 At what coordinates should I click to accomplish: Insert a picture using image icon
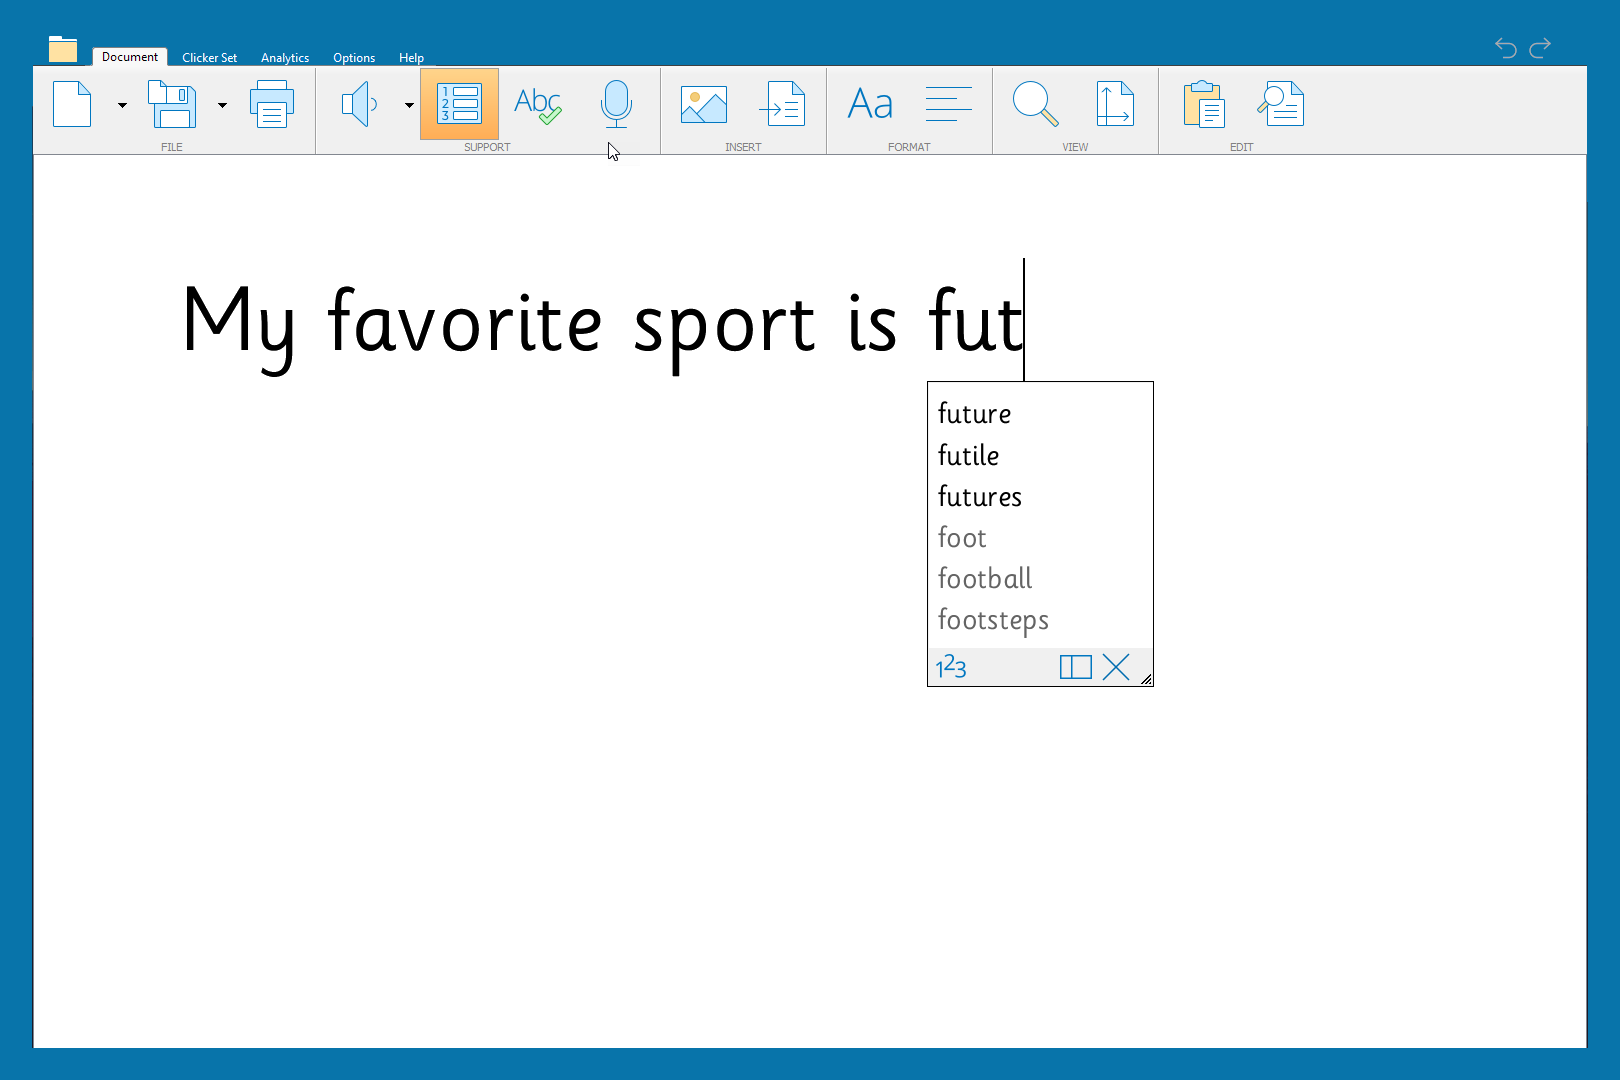point(704,105)
